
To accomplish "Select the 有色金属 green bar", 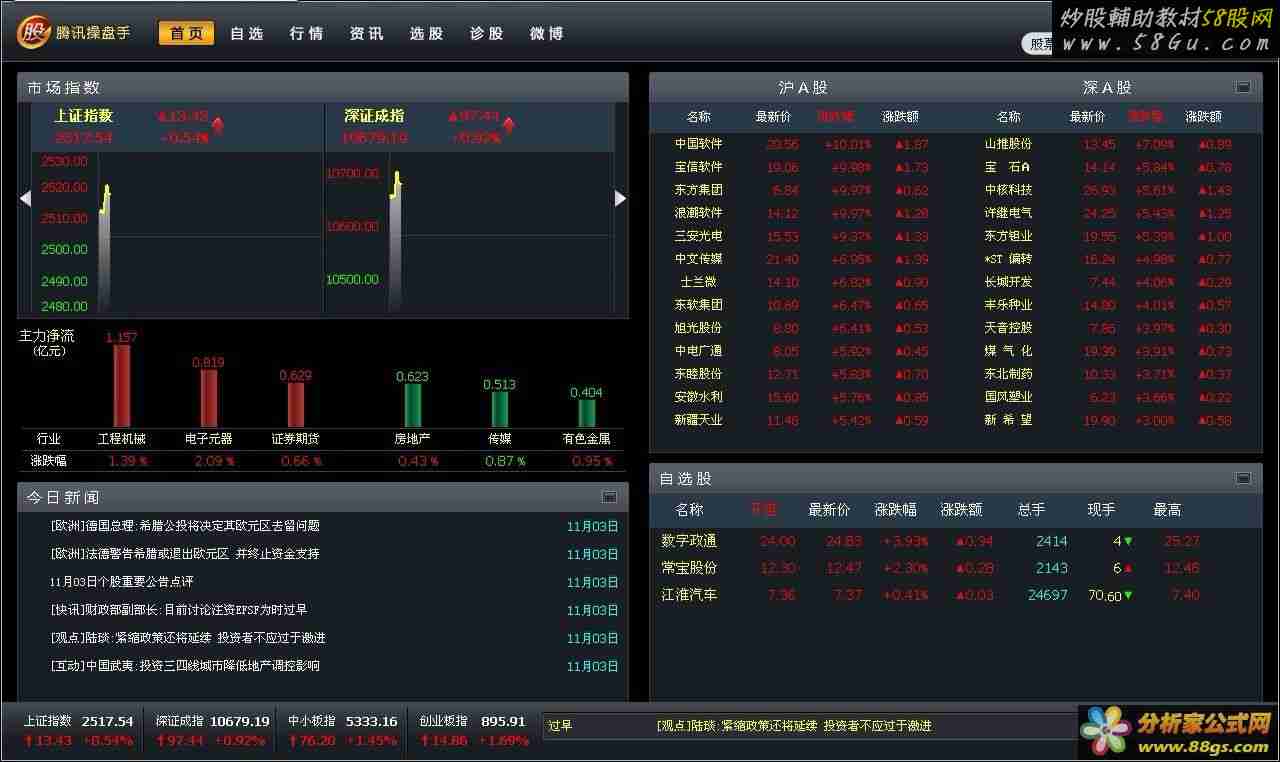I will (x=587, y=413).
